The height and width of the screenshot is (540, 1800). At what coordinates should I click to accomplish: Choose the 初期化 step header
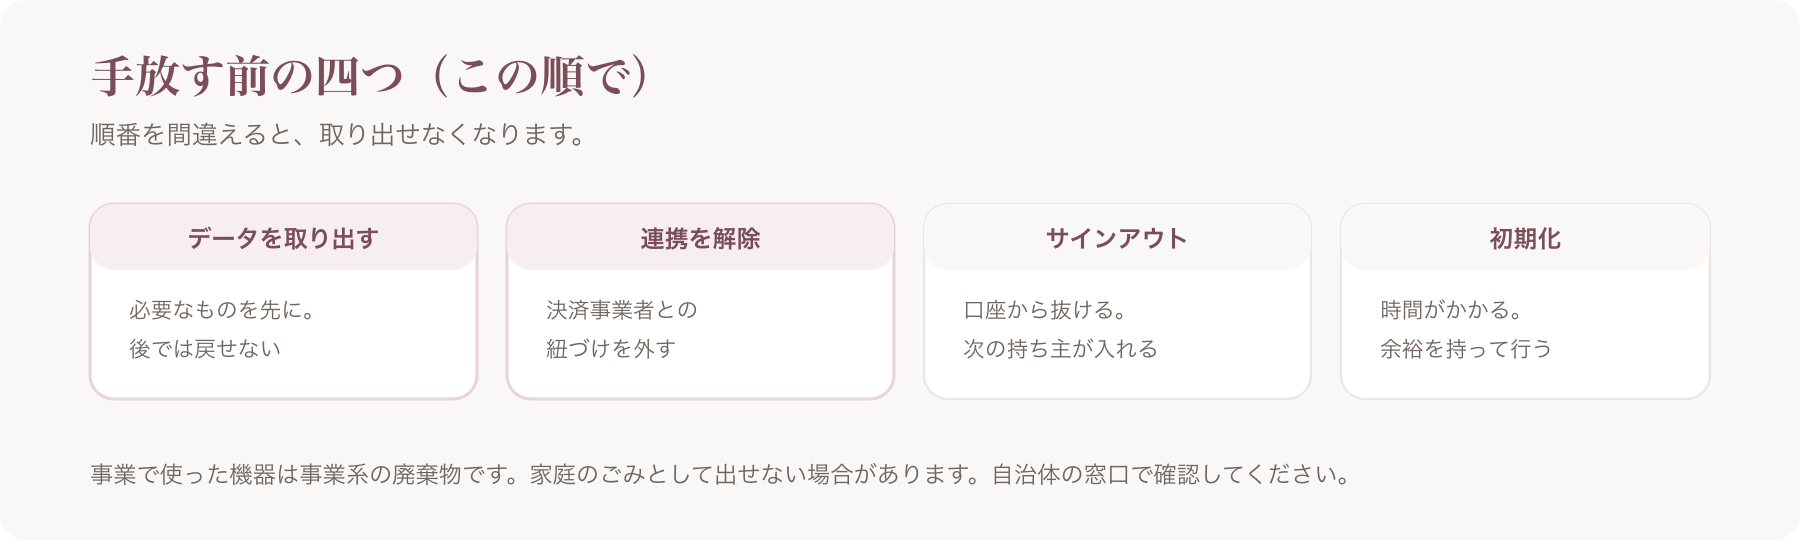point(1525,238)
